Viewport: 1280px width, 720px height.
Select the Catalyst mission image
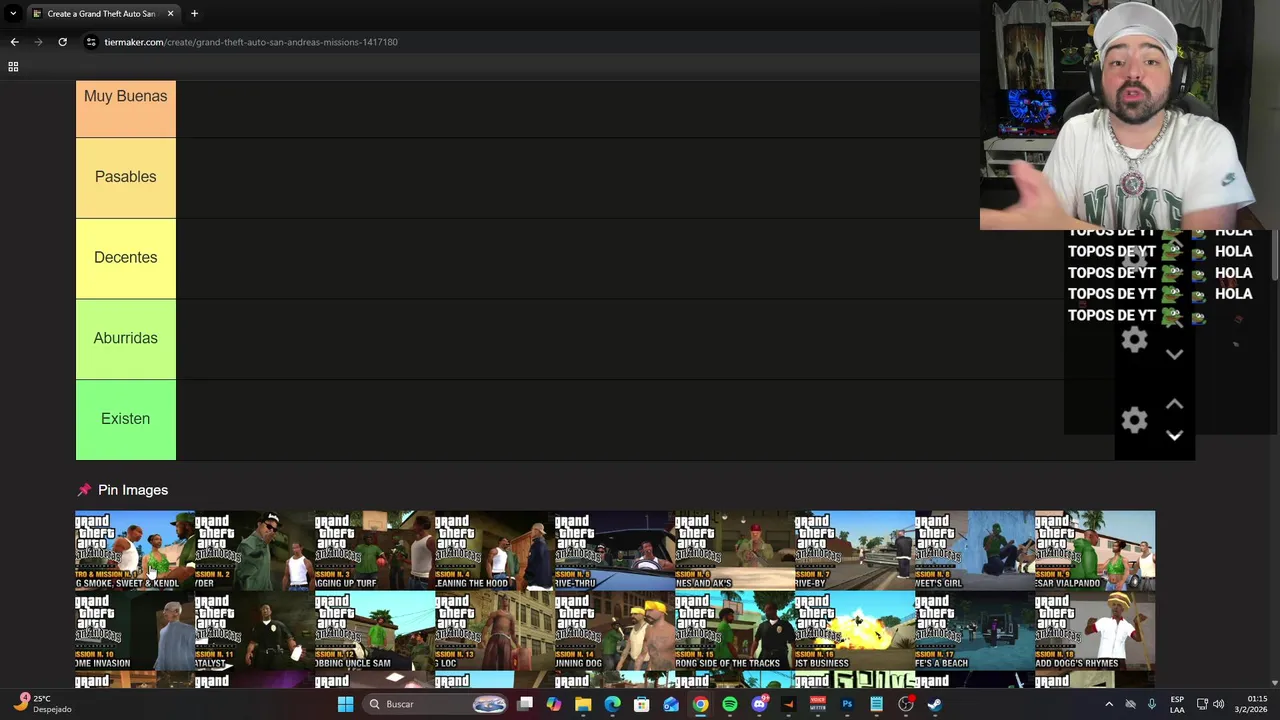coord(255,630)
